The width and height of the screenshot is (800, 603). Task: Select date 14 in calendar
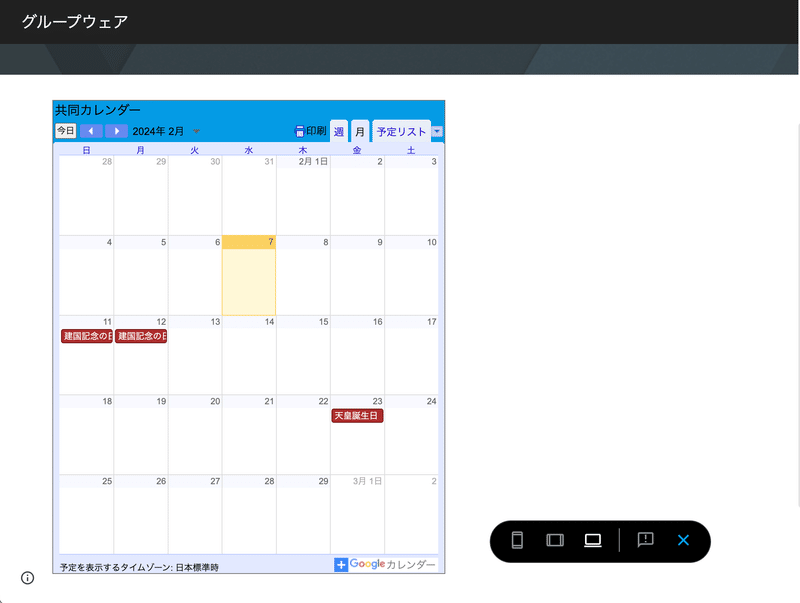coord(269,322)
